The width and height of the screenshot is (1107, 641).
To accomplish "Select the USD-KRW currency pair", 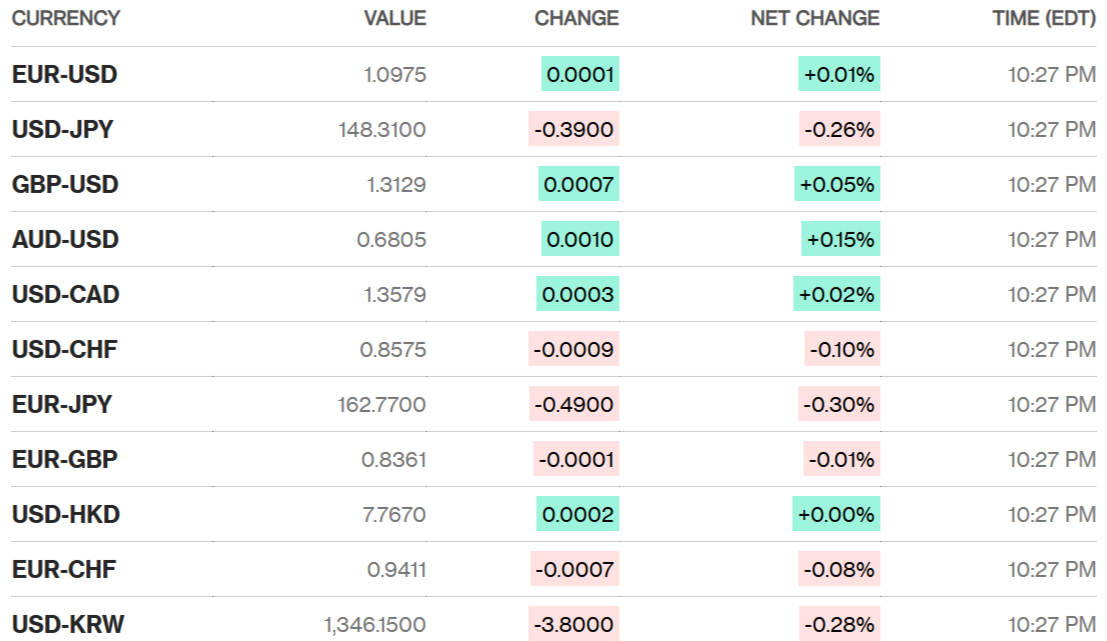I will point(68,625).
